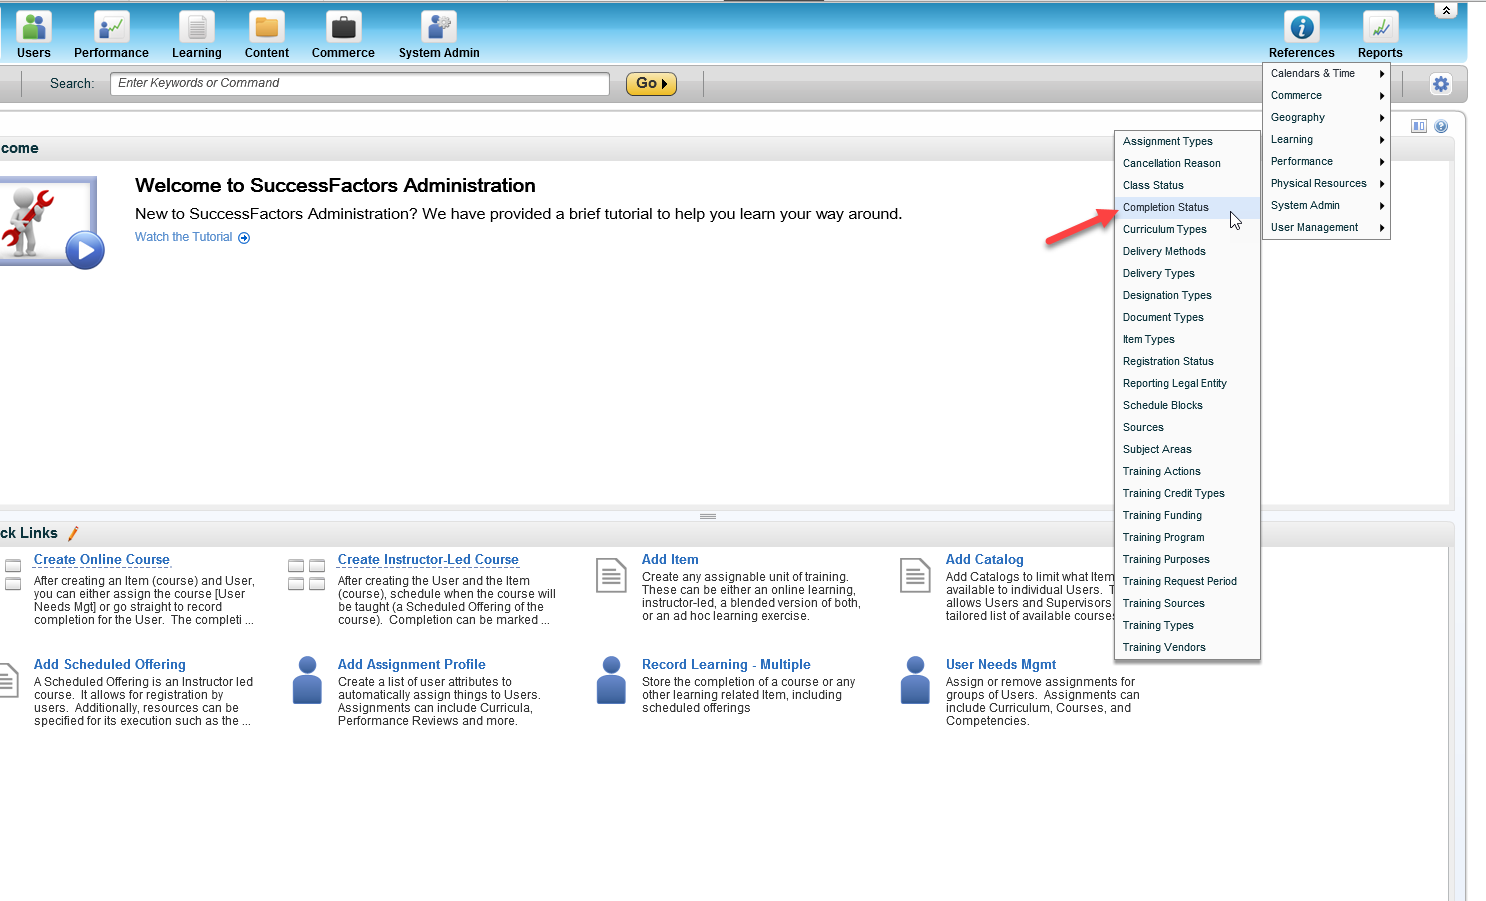This screenshot has height=901, width=1486.
Task: Click the Create Online Course icon
Action: click(13, 574)
